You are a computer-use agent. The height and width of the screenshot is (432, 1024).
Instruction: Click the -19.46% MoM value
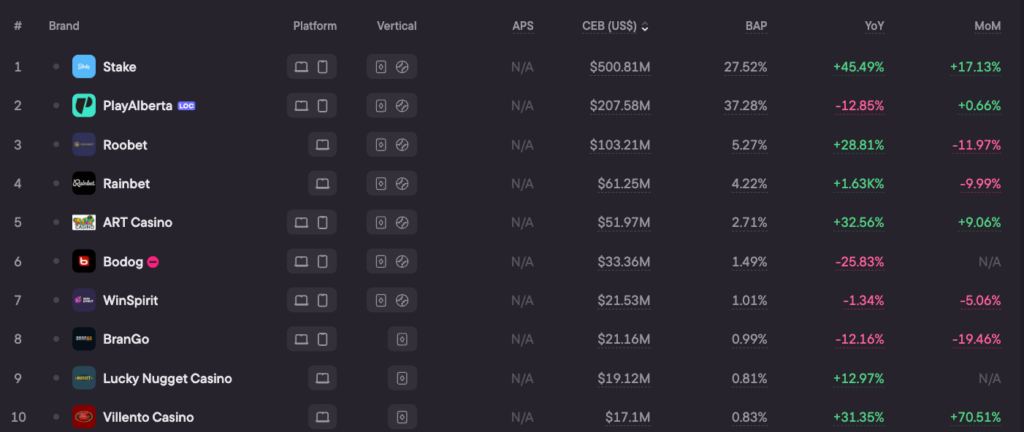coord(976,339)
